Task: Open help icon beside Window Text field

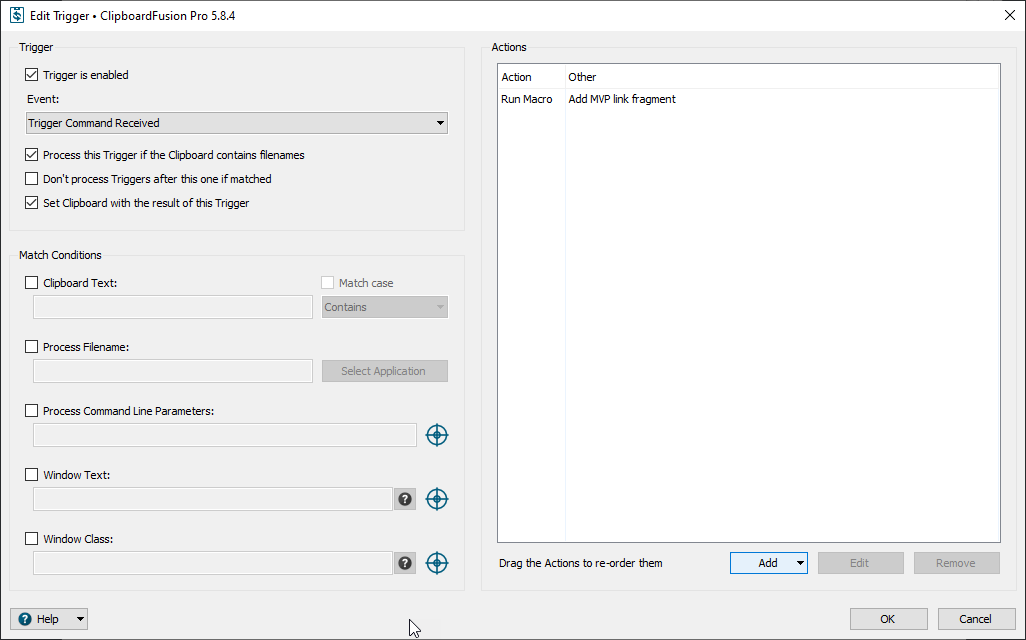Action: (x=405, y=499)
